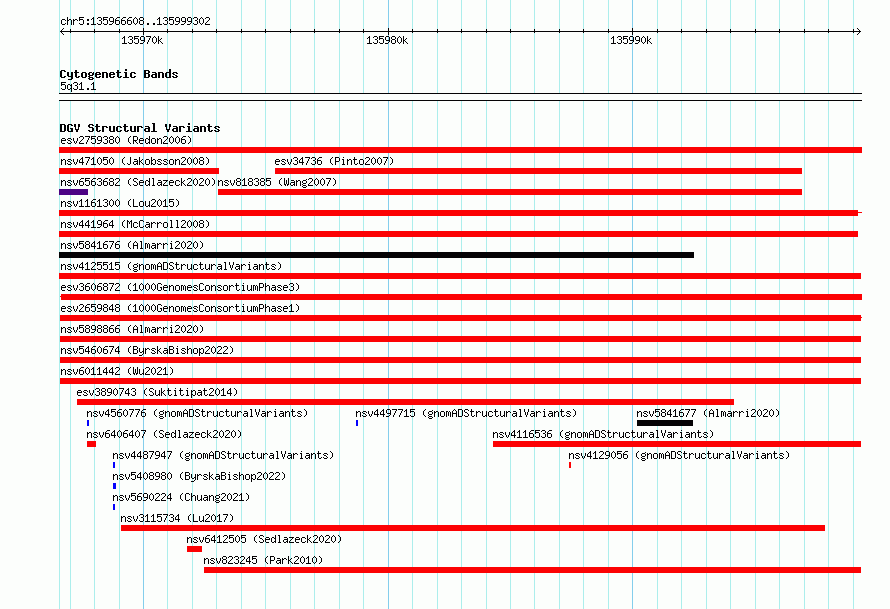Click the red nsv823245 variant bar
Viewport: 890px width, 609px height.
pos(532,570)
